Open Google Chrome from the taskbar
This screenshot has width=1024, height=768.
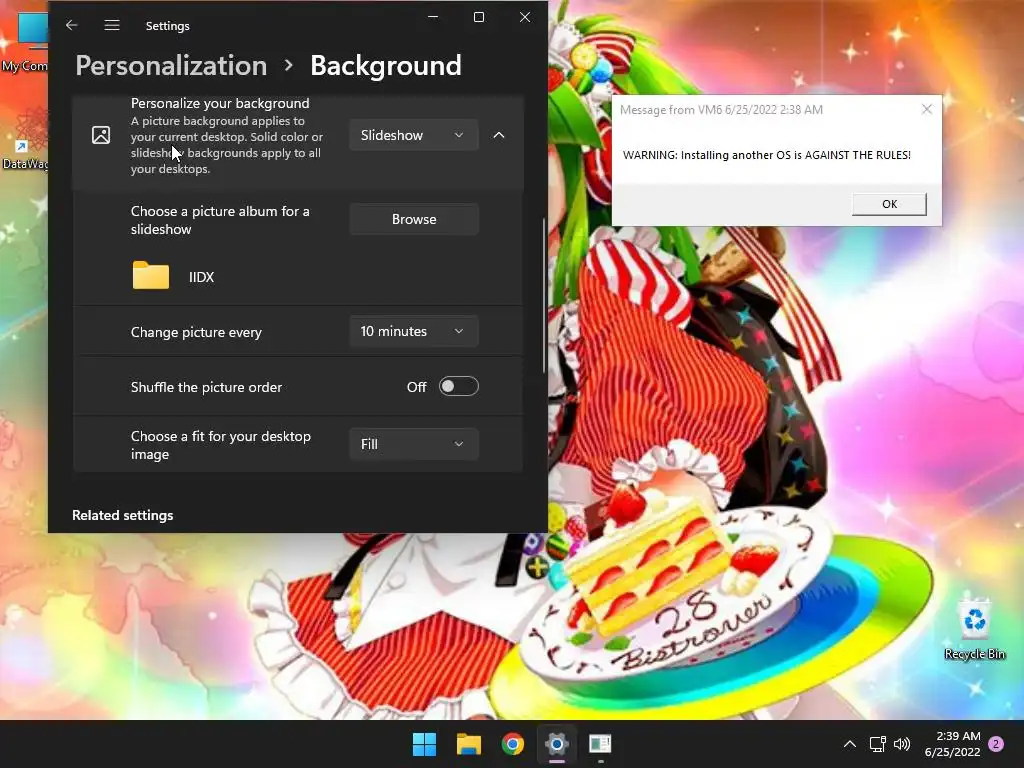pos(513,744)
